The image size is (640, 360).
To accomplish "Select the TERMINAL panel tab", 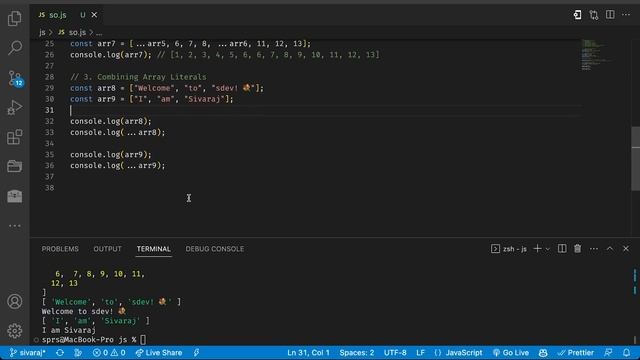I will click(153, 249).
